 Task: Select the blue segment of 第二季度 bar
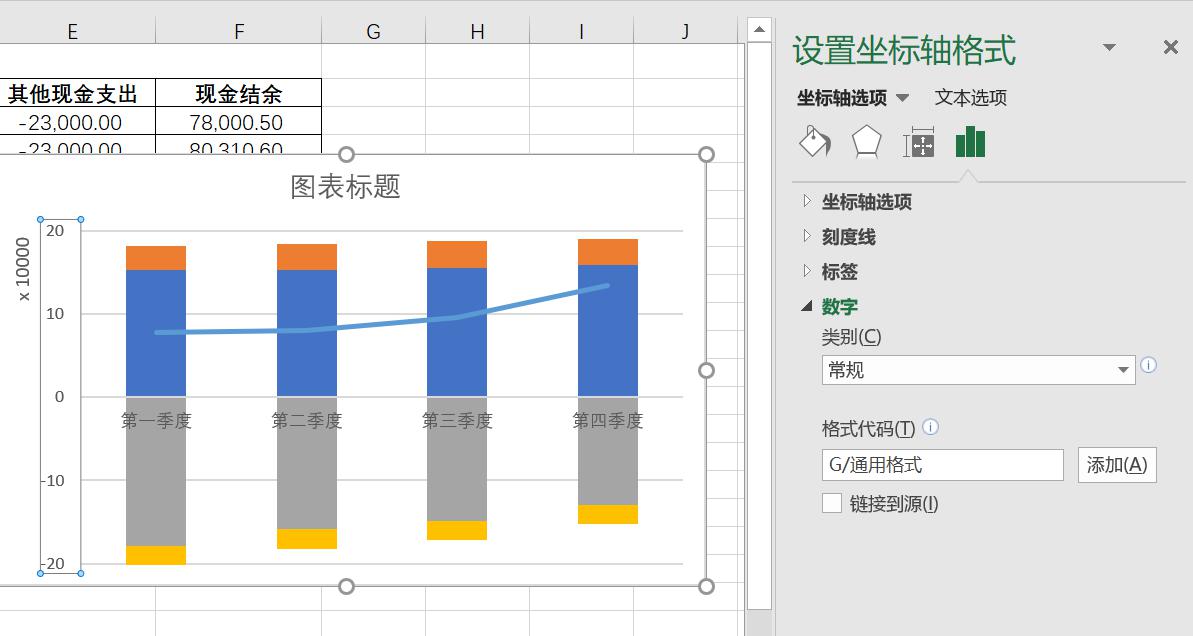[x=307, y=332]
